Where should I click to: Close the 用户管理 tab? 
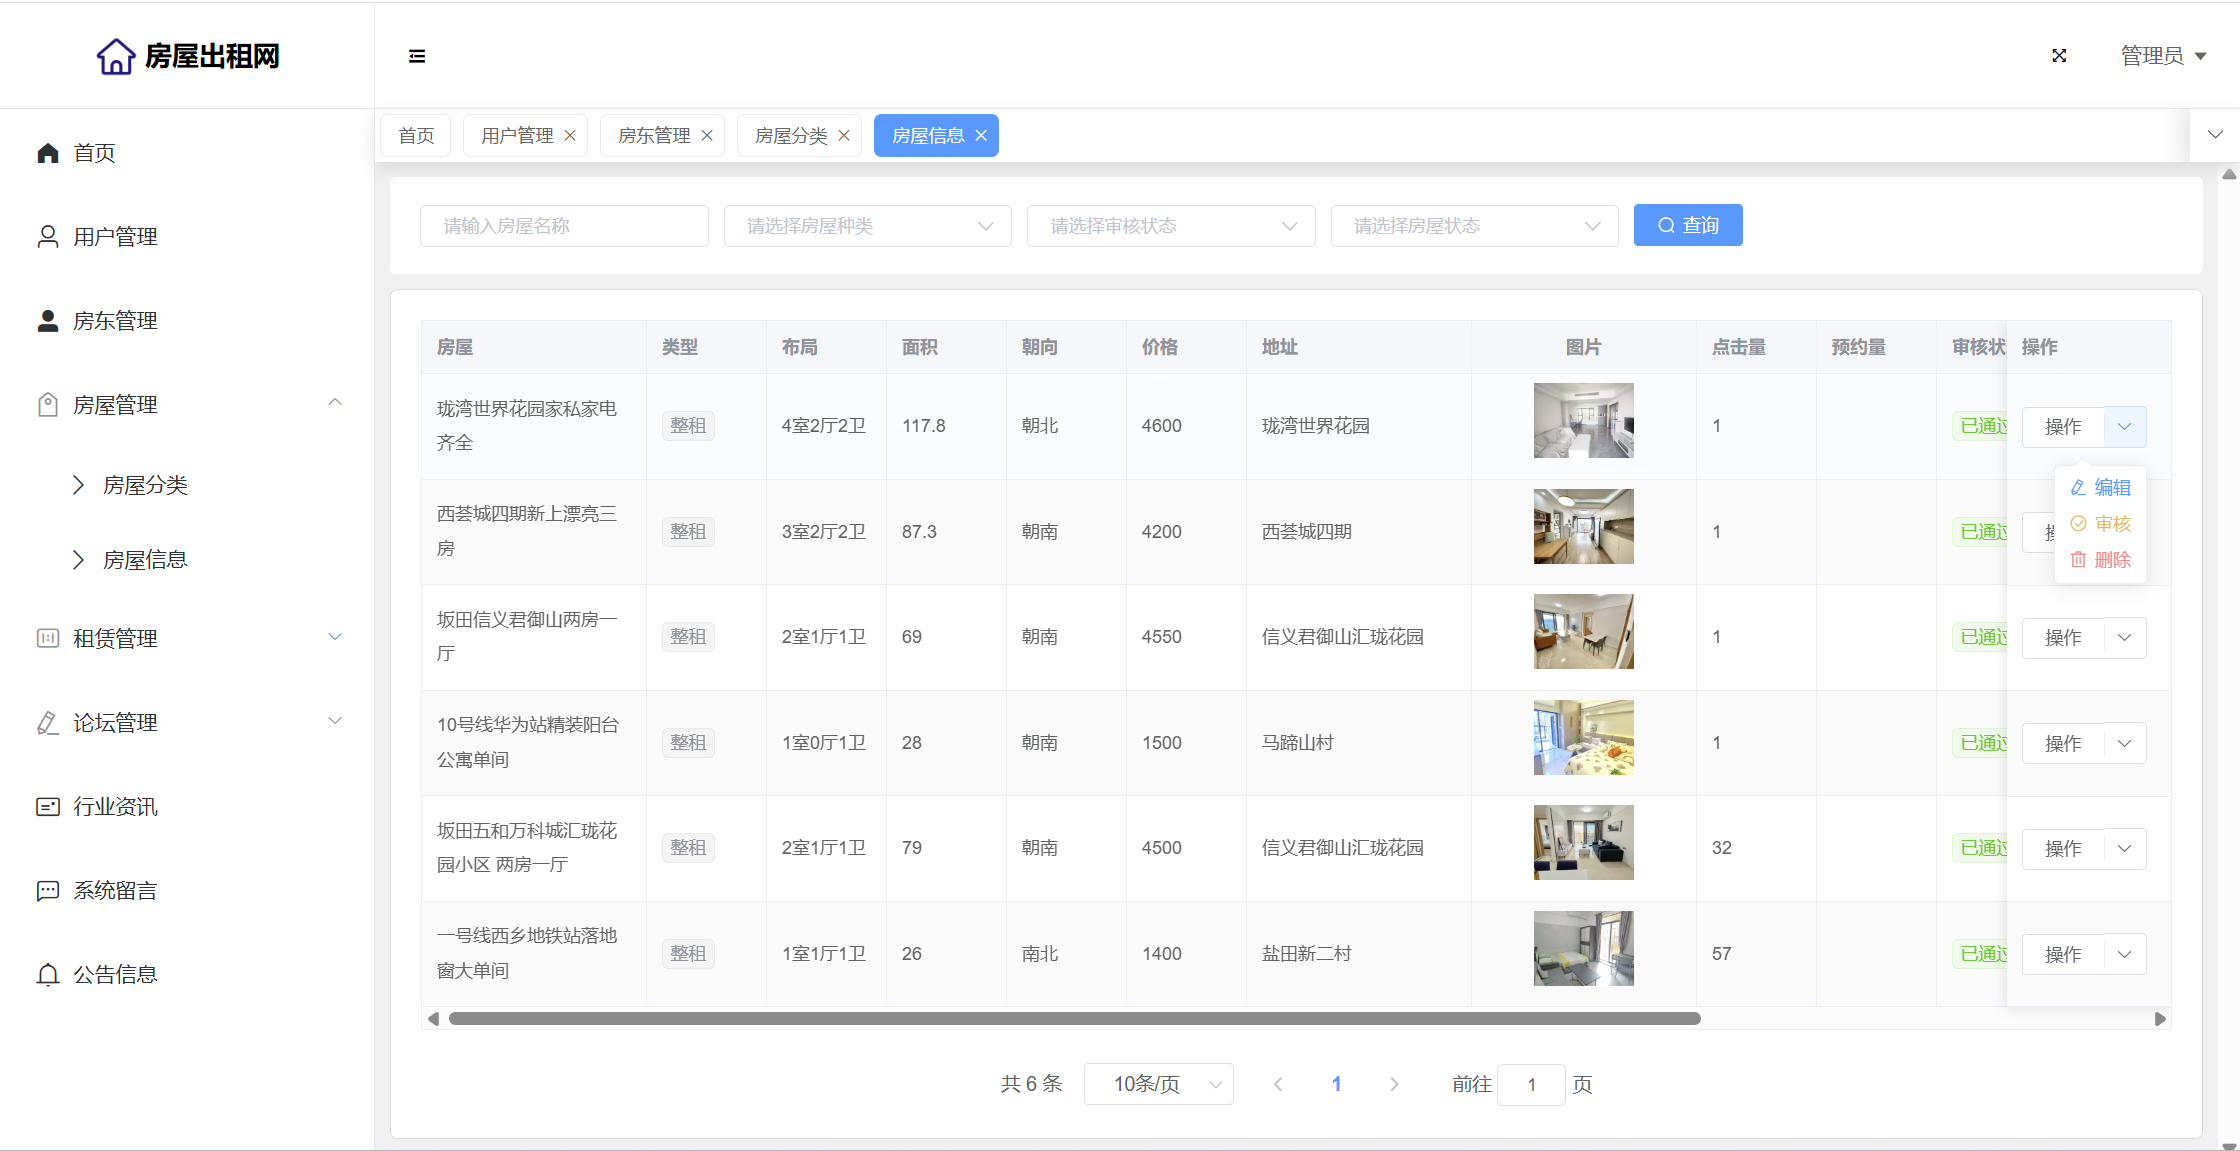[x=570, y=136]
